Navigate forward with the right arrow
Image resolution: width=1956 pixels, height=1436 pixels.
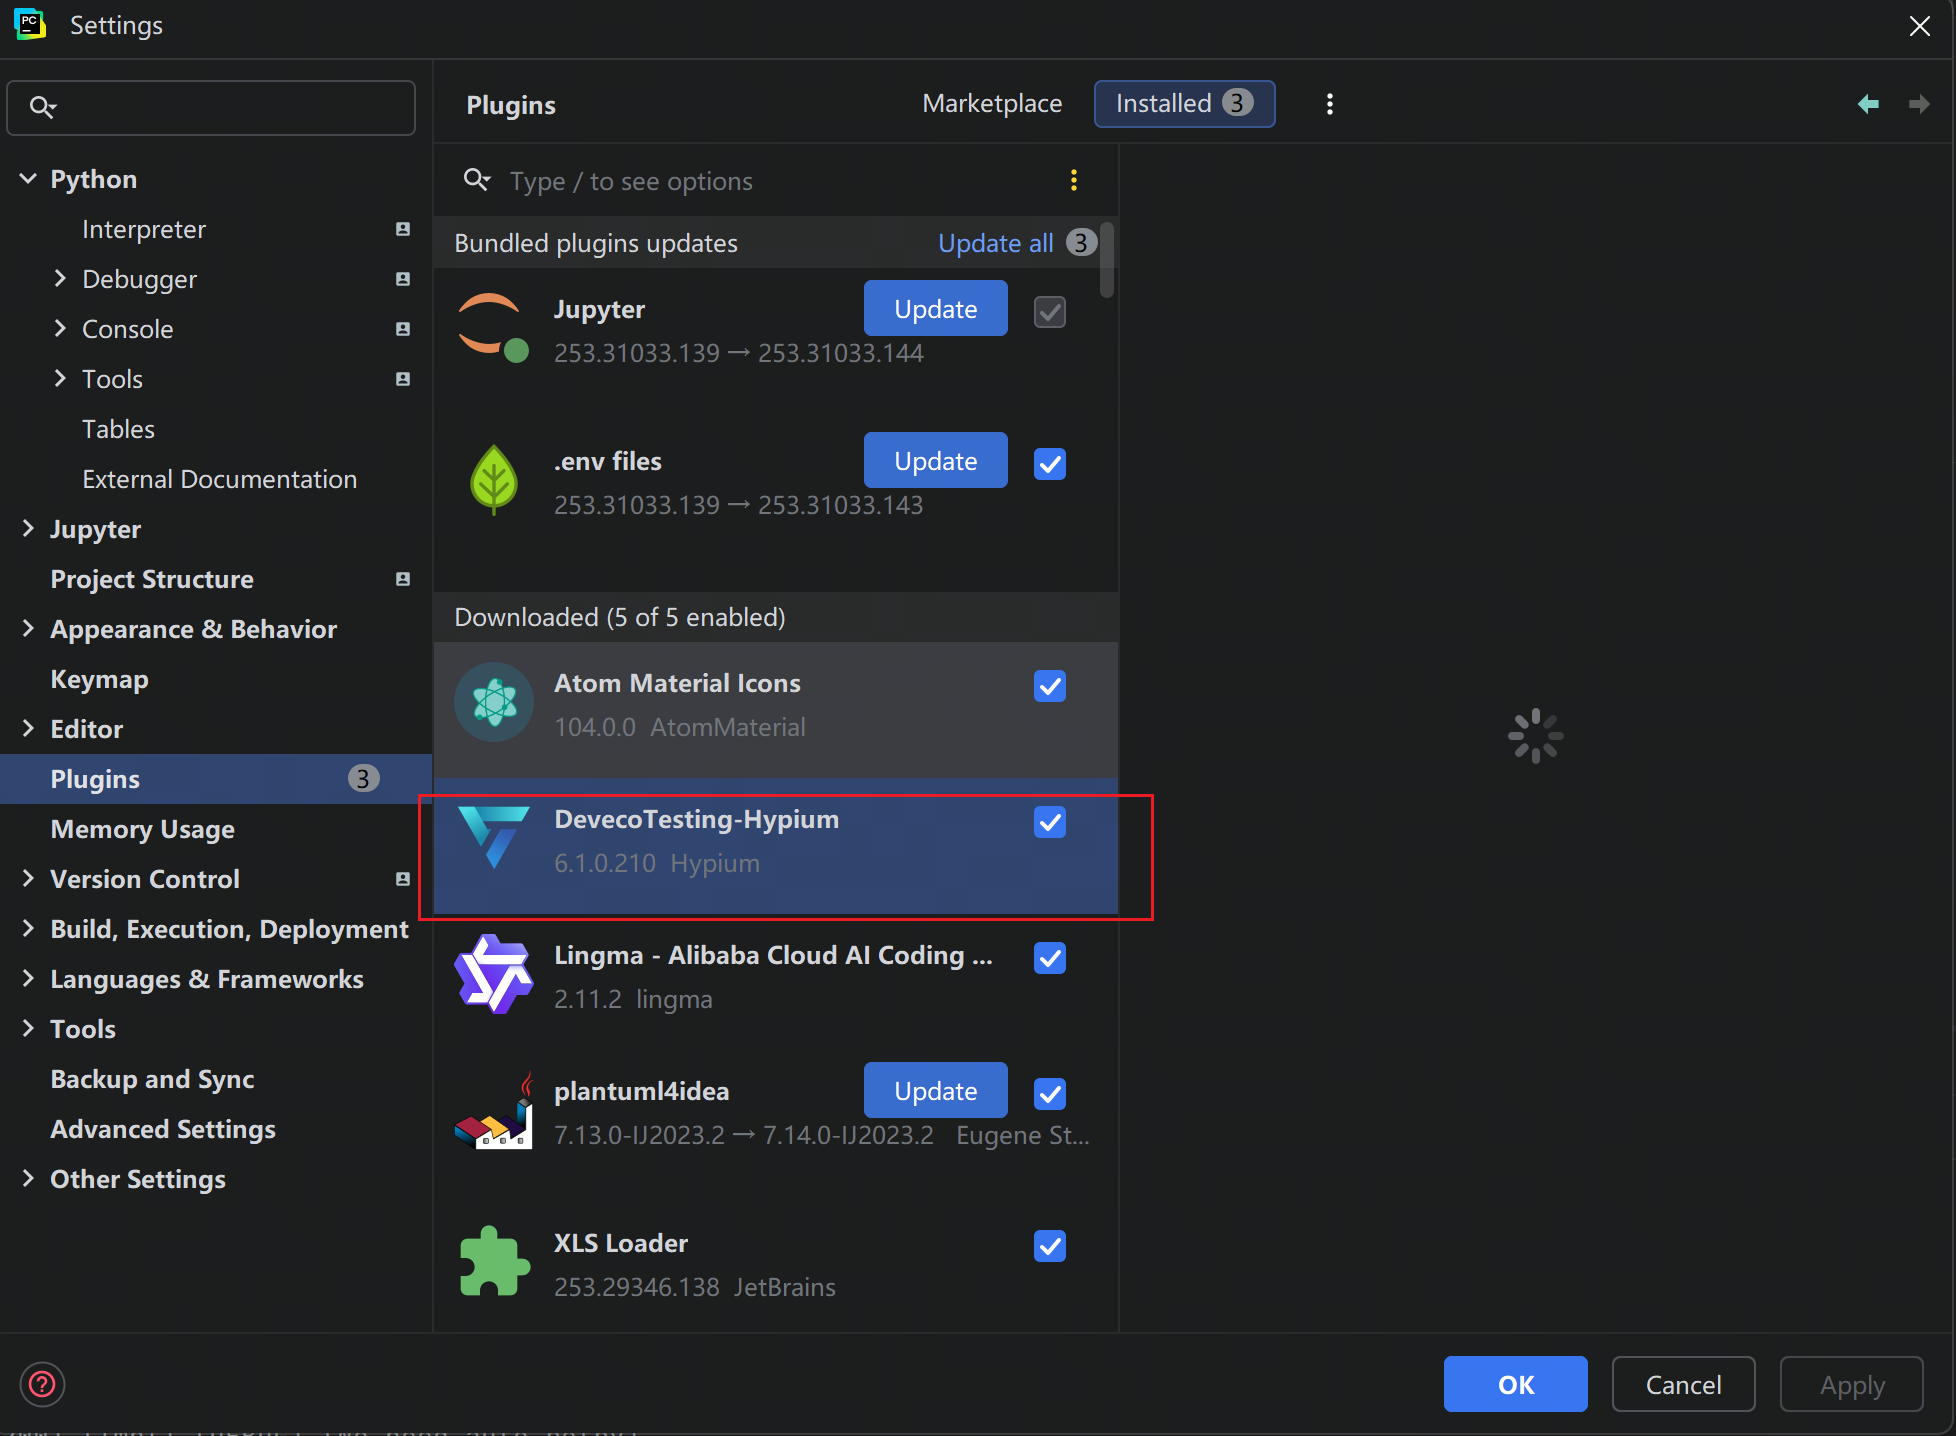[x=1919, y=104]
